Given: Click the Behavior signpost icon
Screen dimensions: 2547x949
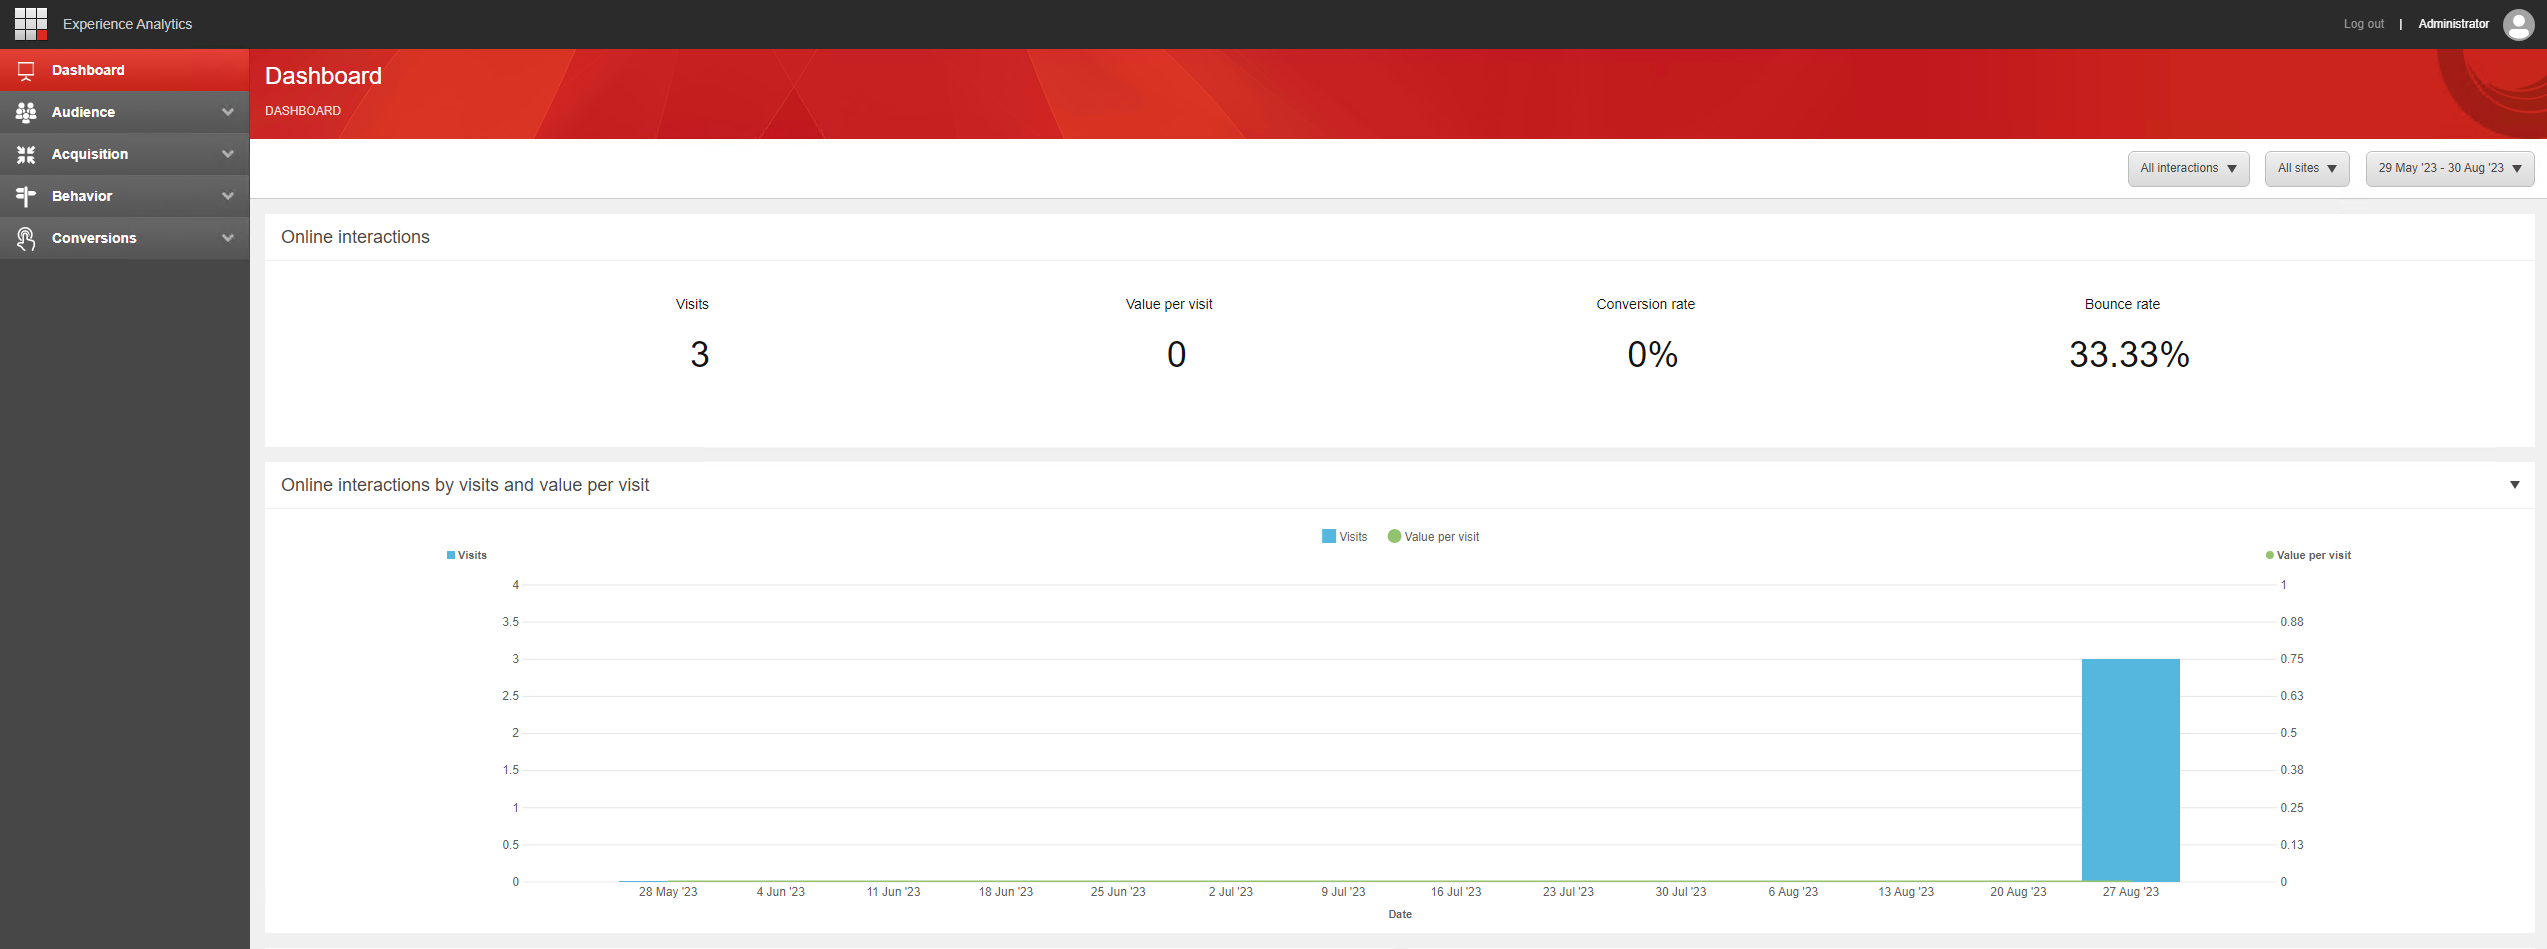Looking at the screenshot, I should click(26, 197).
